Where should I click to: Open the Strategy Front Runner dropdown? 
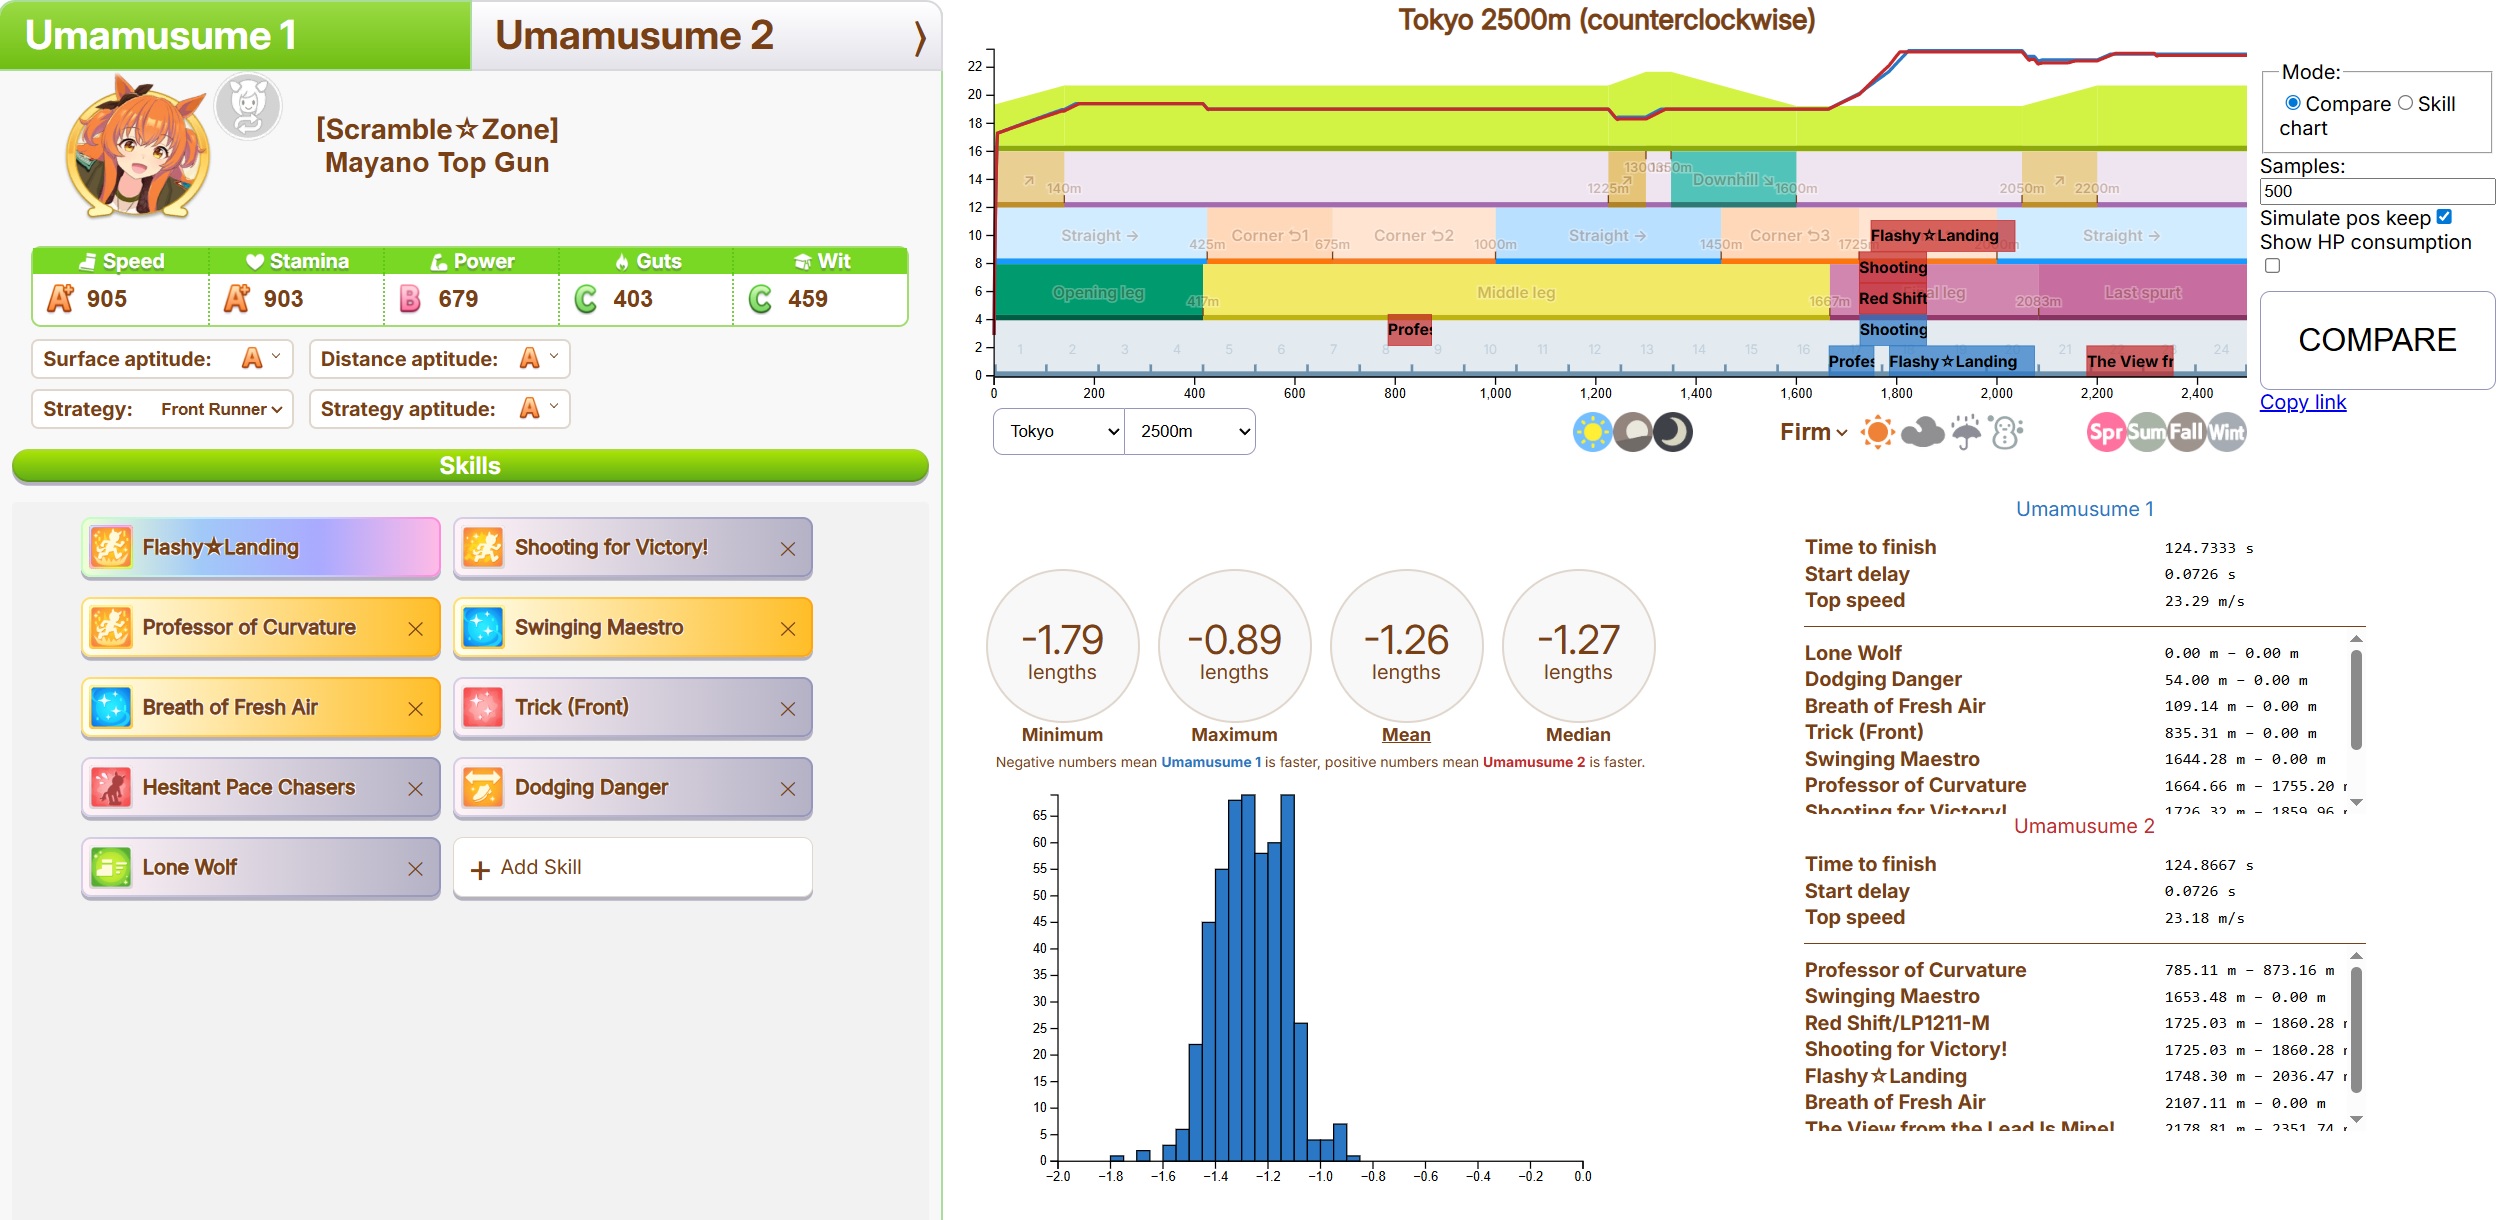pyautogui.click(x=222, y=409)
